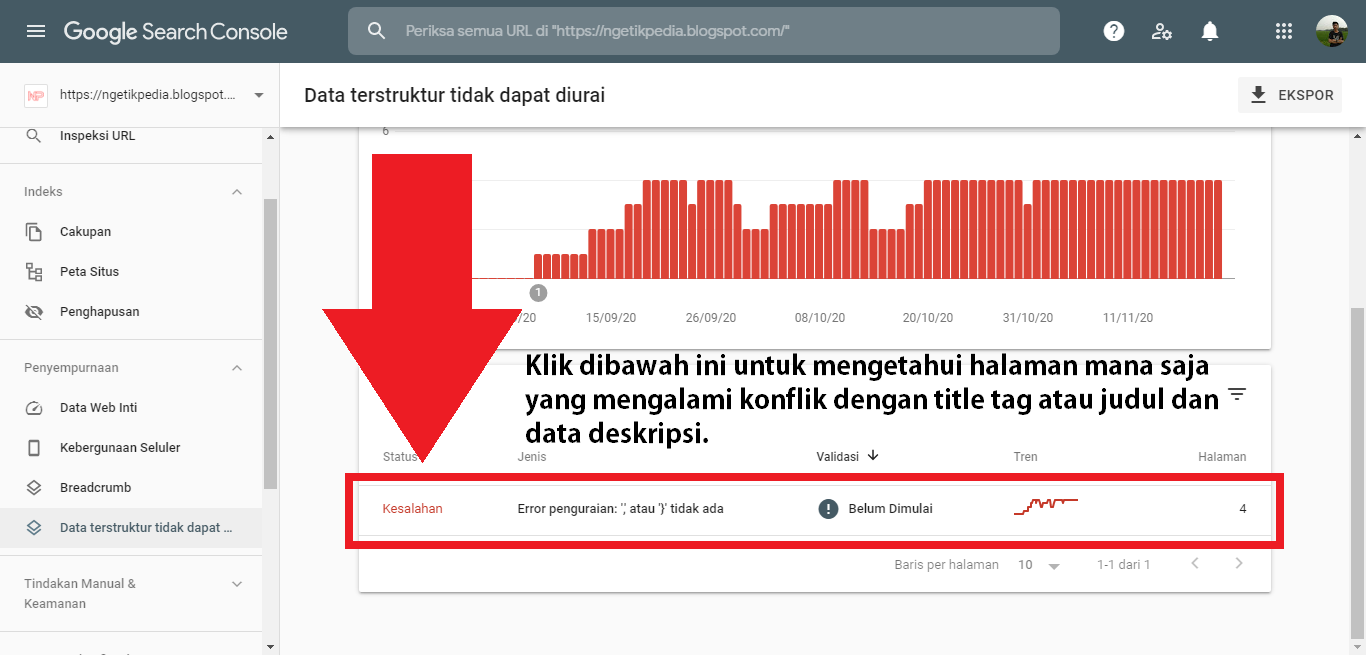The width and height of the screenshot is (1366, 655).
Task: Click the Belum Dimulai validation status
Action: coord(890,508)
